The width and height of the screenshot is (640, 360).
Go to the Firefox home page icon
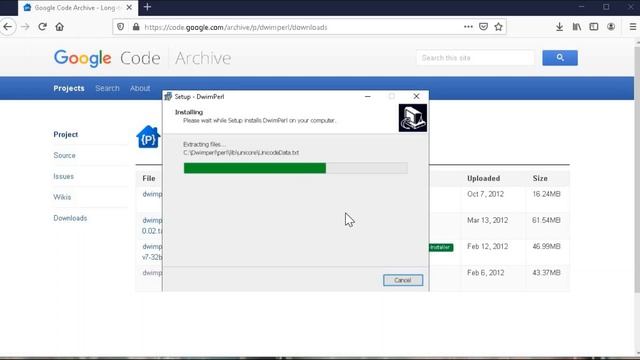[60, 27]
